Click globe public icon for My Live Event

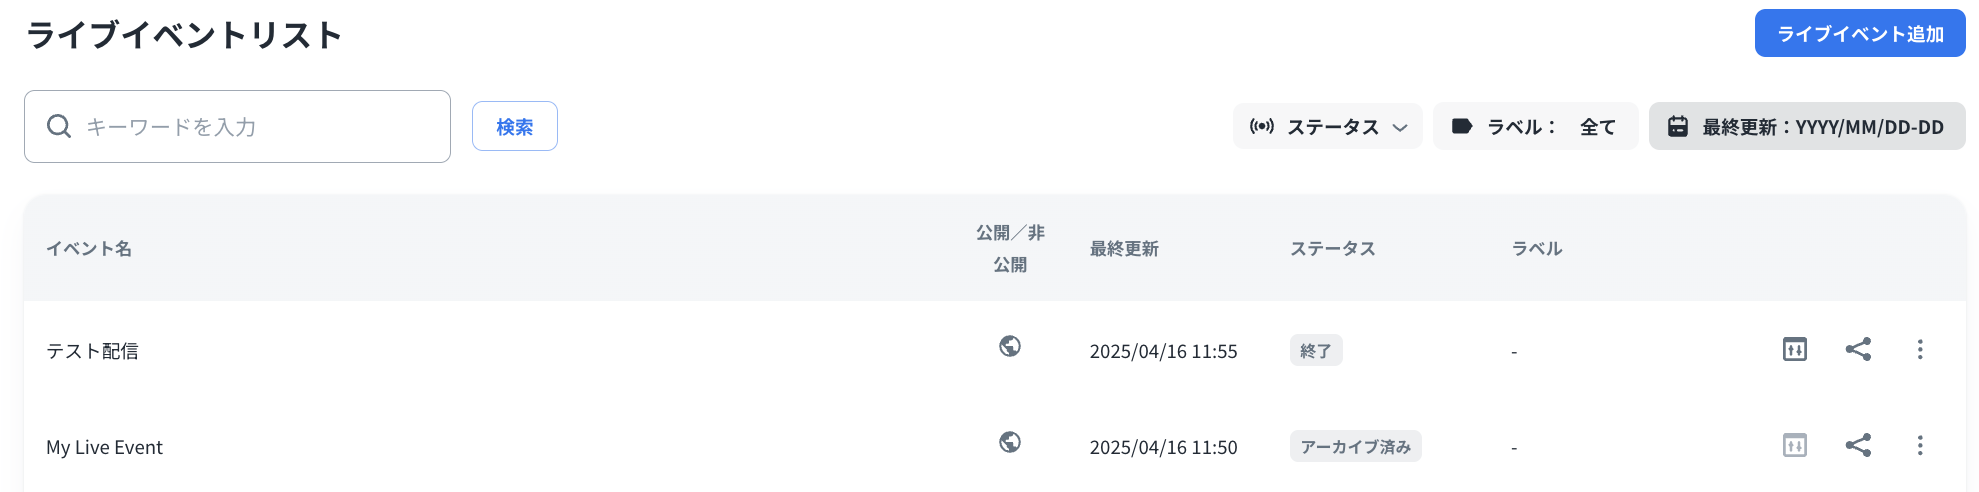point(1010,442)
